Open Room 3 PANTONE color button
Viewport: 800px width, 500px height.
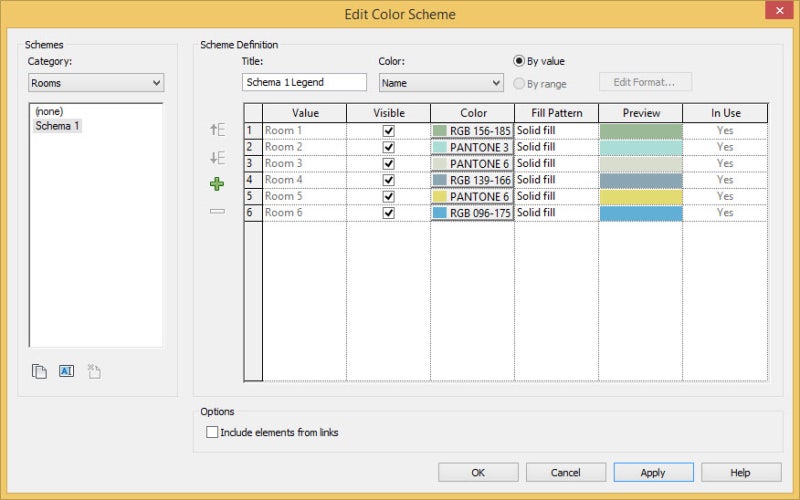(x=472, y=163)
